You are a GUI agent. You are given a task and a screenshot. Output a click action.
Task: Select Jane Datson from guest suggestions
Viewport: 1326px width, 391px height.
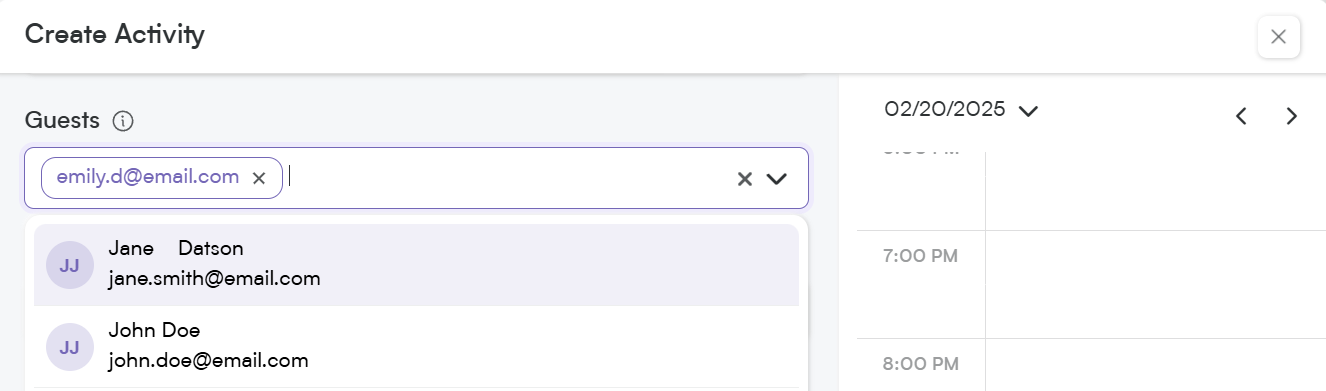[x=416, y=264]
